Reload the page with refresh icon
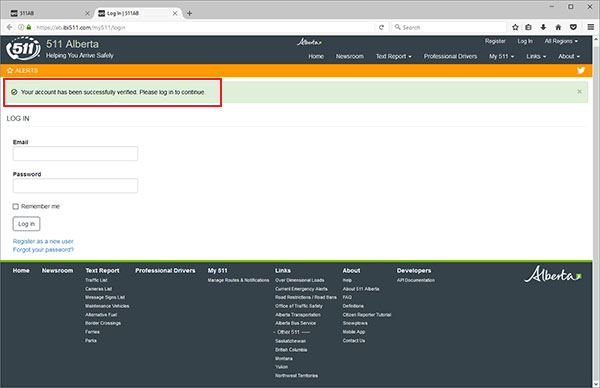Viewport: 600px width, 388px height. coord(381,28)
